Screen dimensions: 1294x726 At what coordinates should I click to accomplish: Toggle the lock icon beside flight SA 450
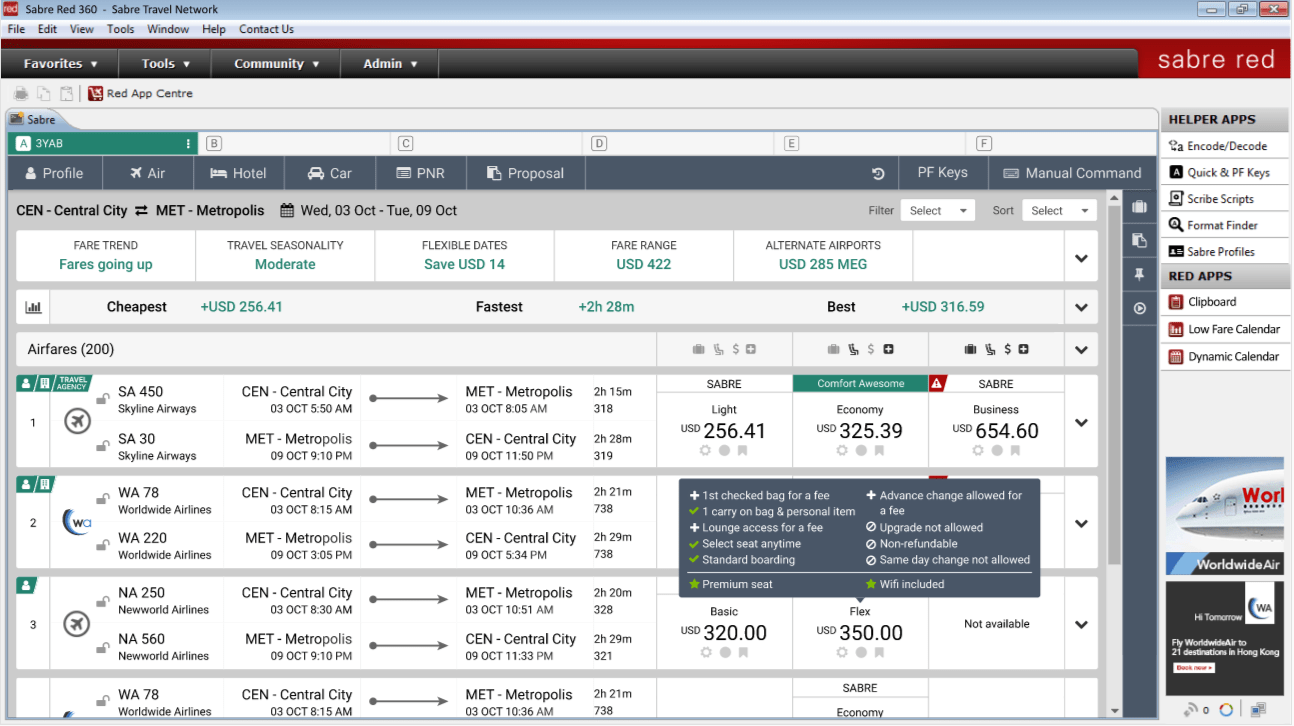click(102, 399)
